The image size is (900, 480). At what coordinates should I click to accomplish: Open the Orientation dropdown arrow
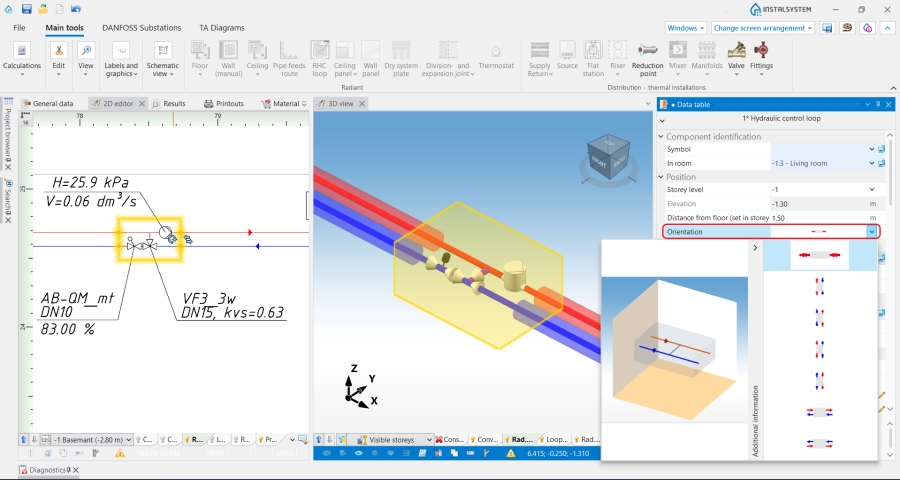(x=871, y=231)
